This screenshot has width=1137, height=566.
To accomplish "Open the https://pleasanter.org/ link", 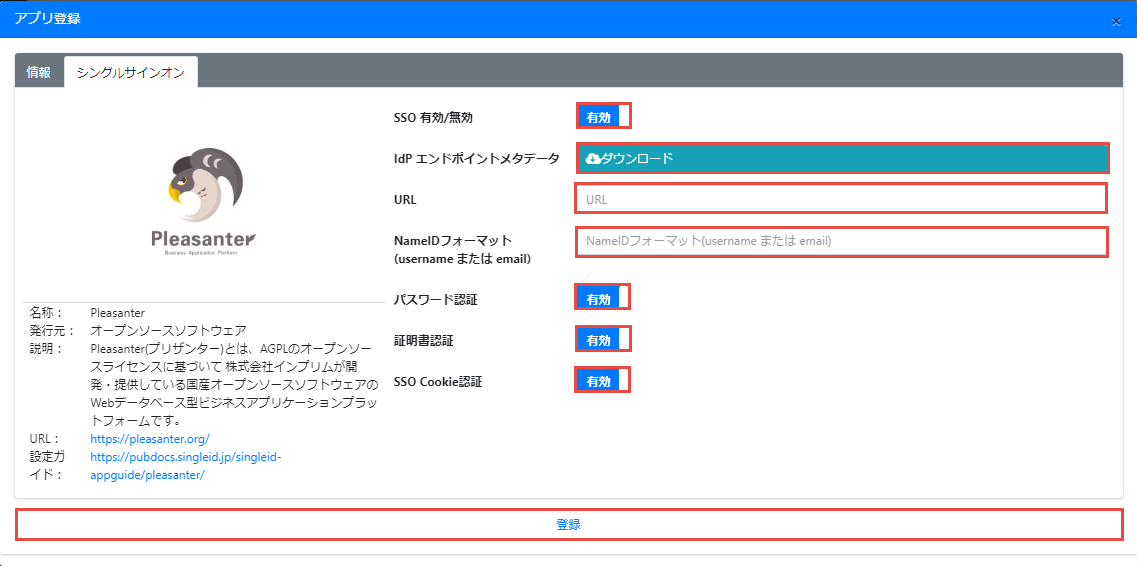I will point(150,438).
